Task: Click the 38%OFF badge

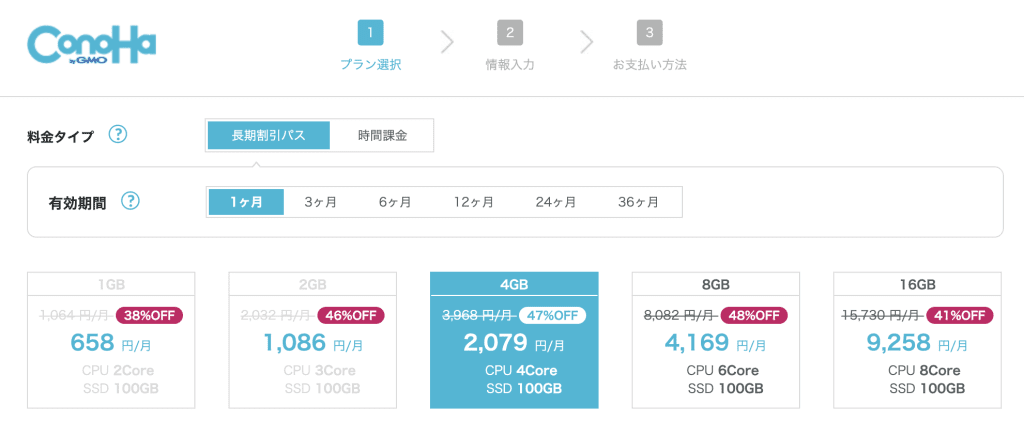Action: (150, 315)
